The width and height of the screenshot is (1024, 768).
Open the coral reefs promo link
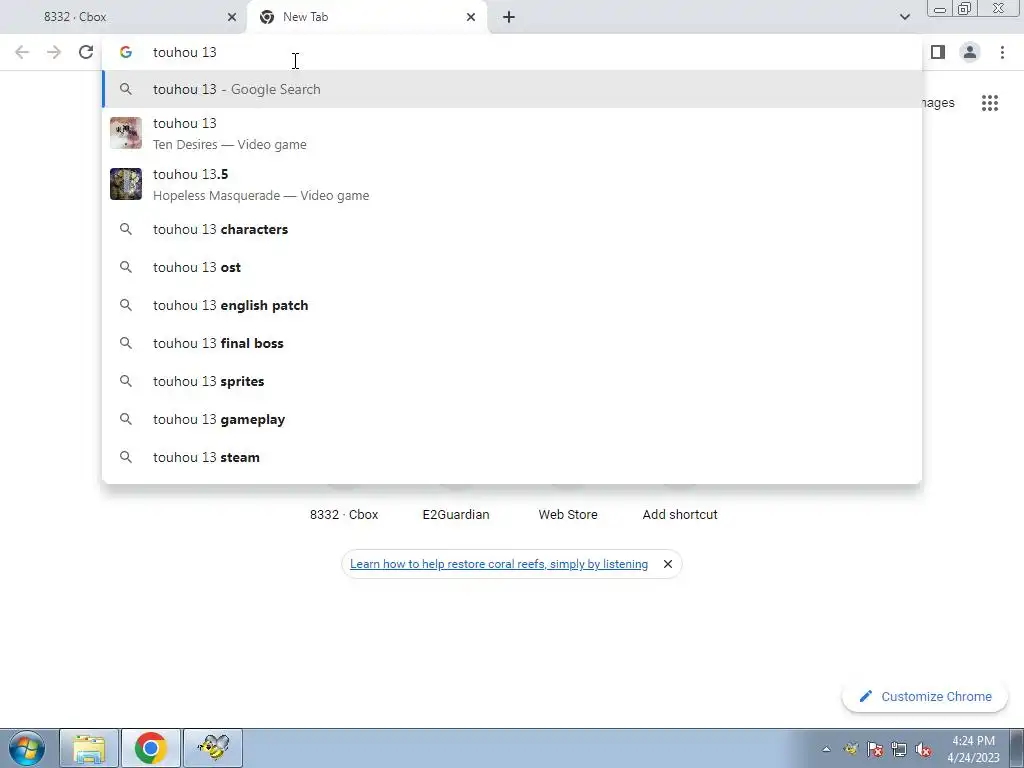click(x=499, y=564)
